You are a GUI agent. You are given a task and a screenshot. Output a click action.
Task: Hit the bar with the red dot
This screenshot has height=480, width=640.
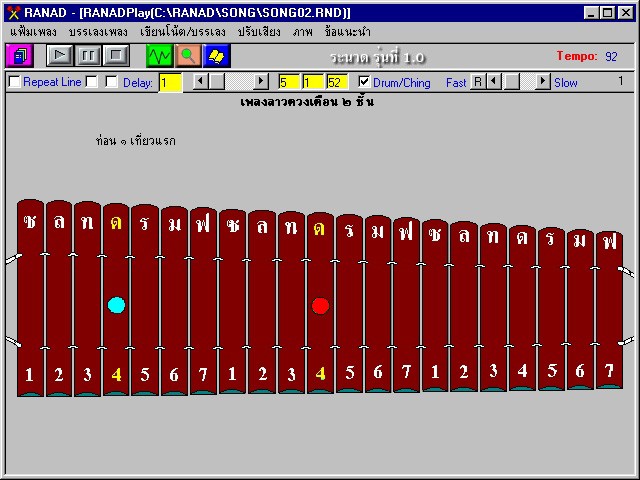pos(320,302)
